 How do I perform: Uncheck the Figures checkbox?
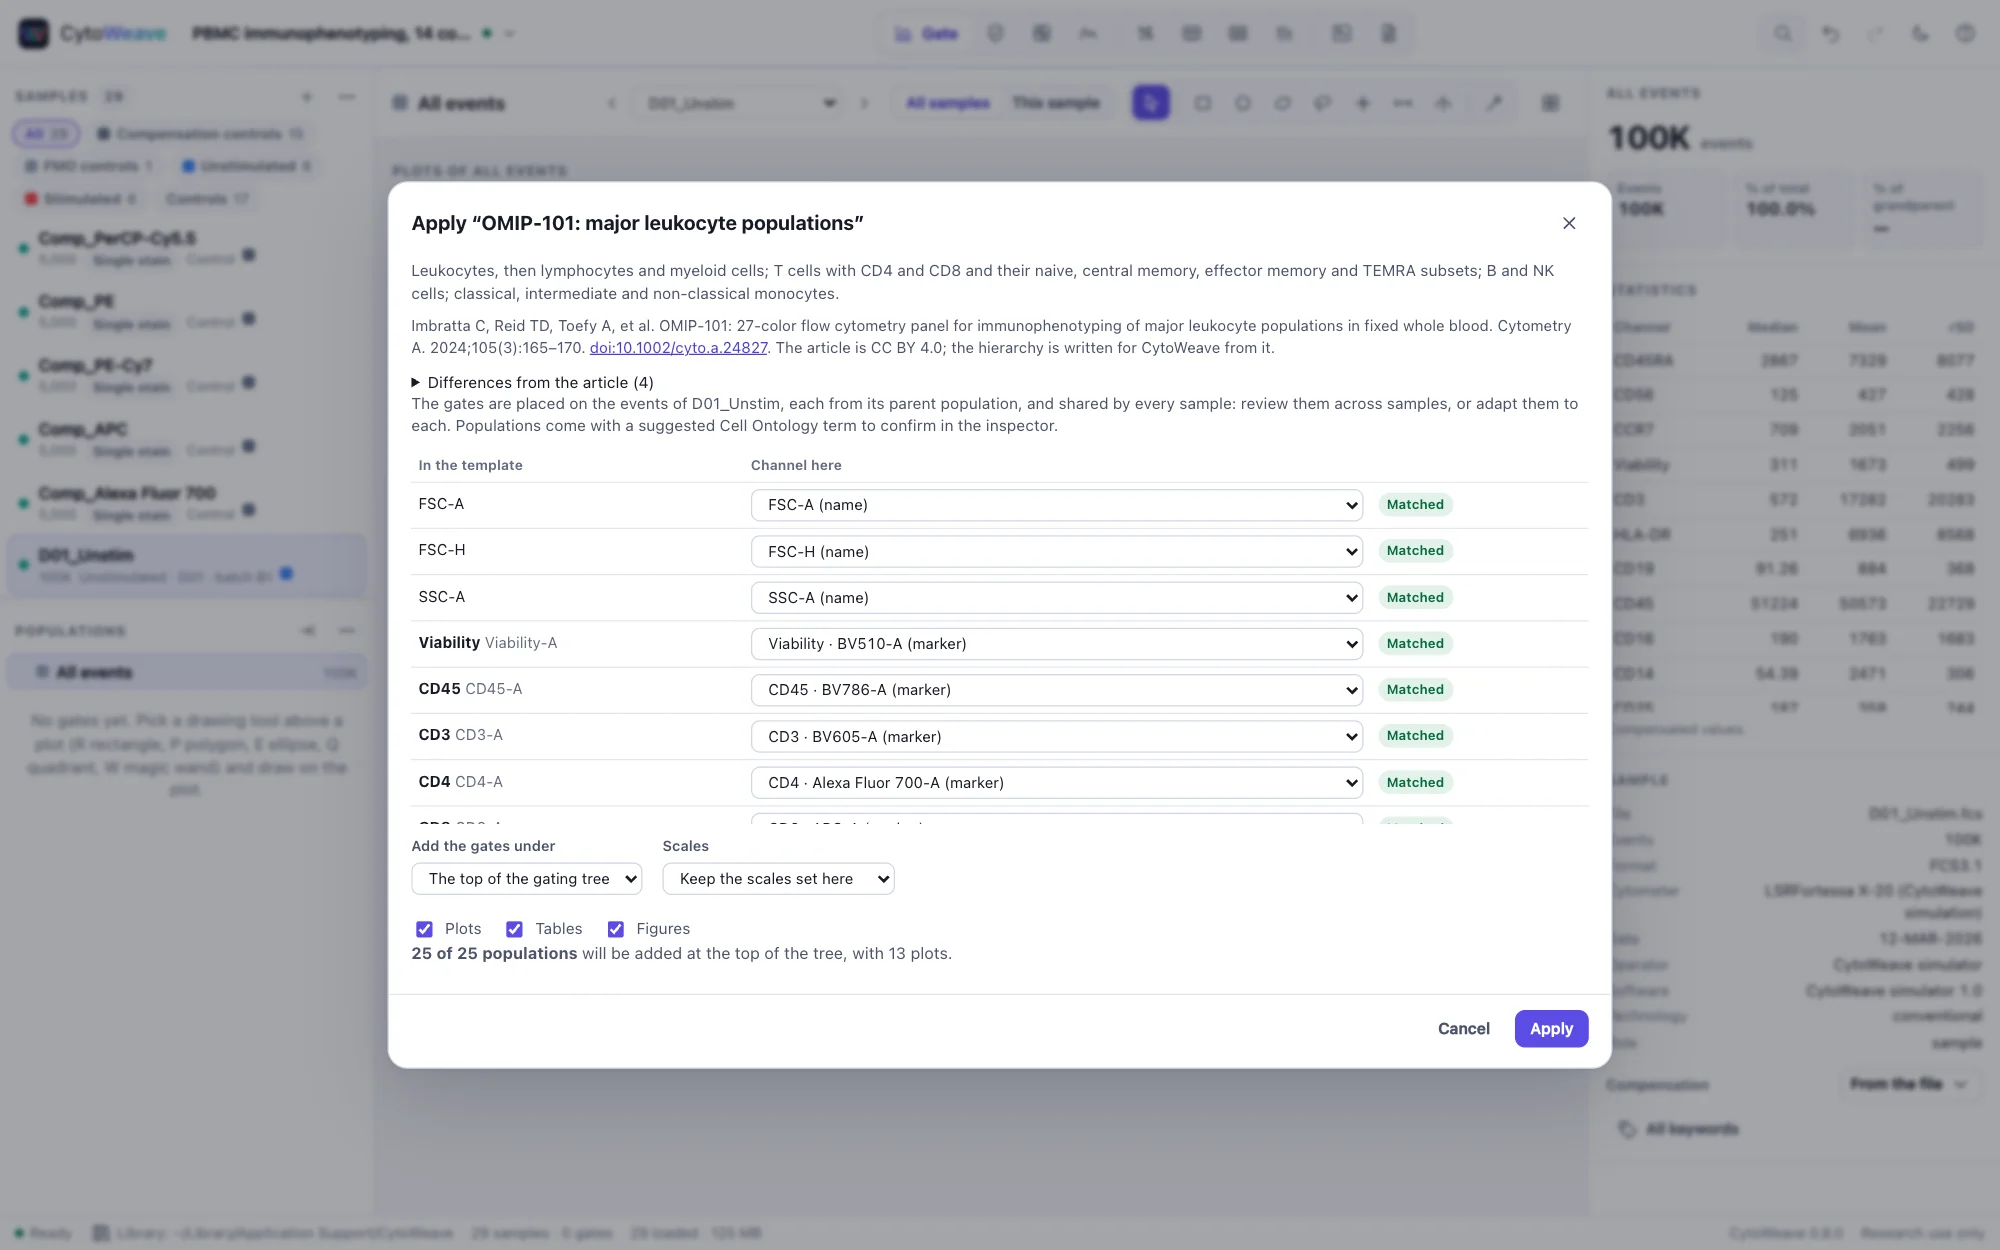[616, 929]
